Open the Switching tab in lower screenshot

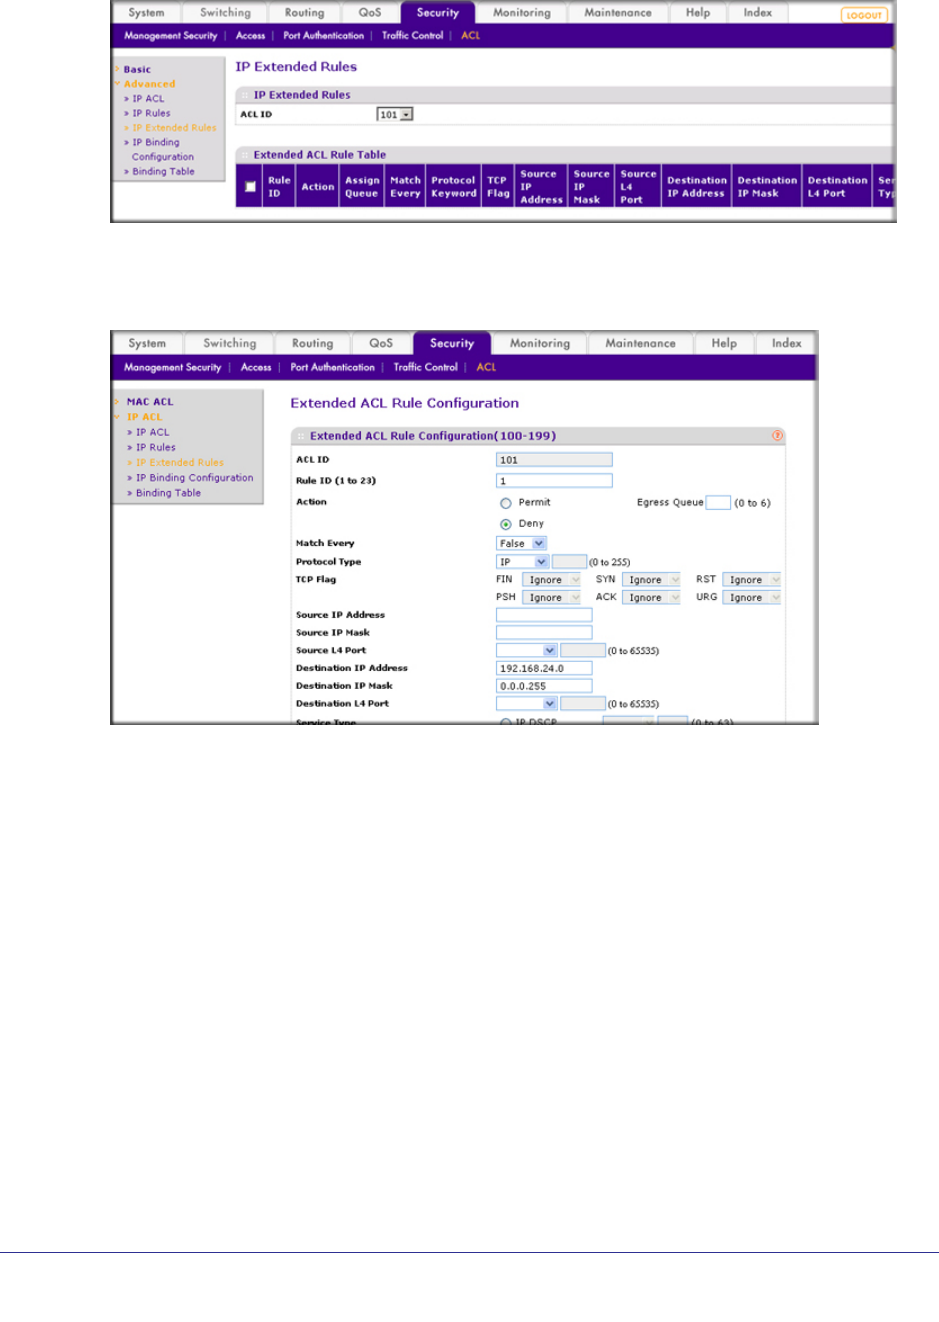[230, 343]
